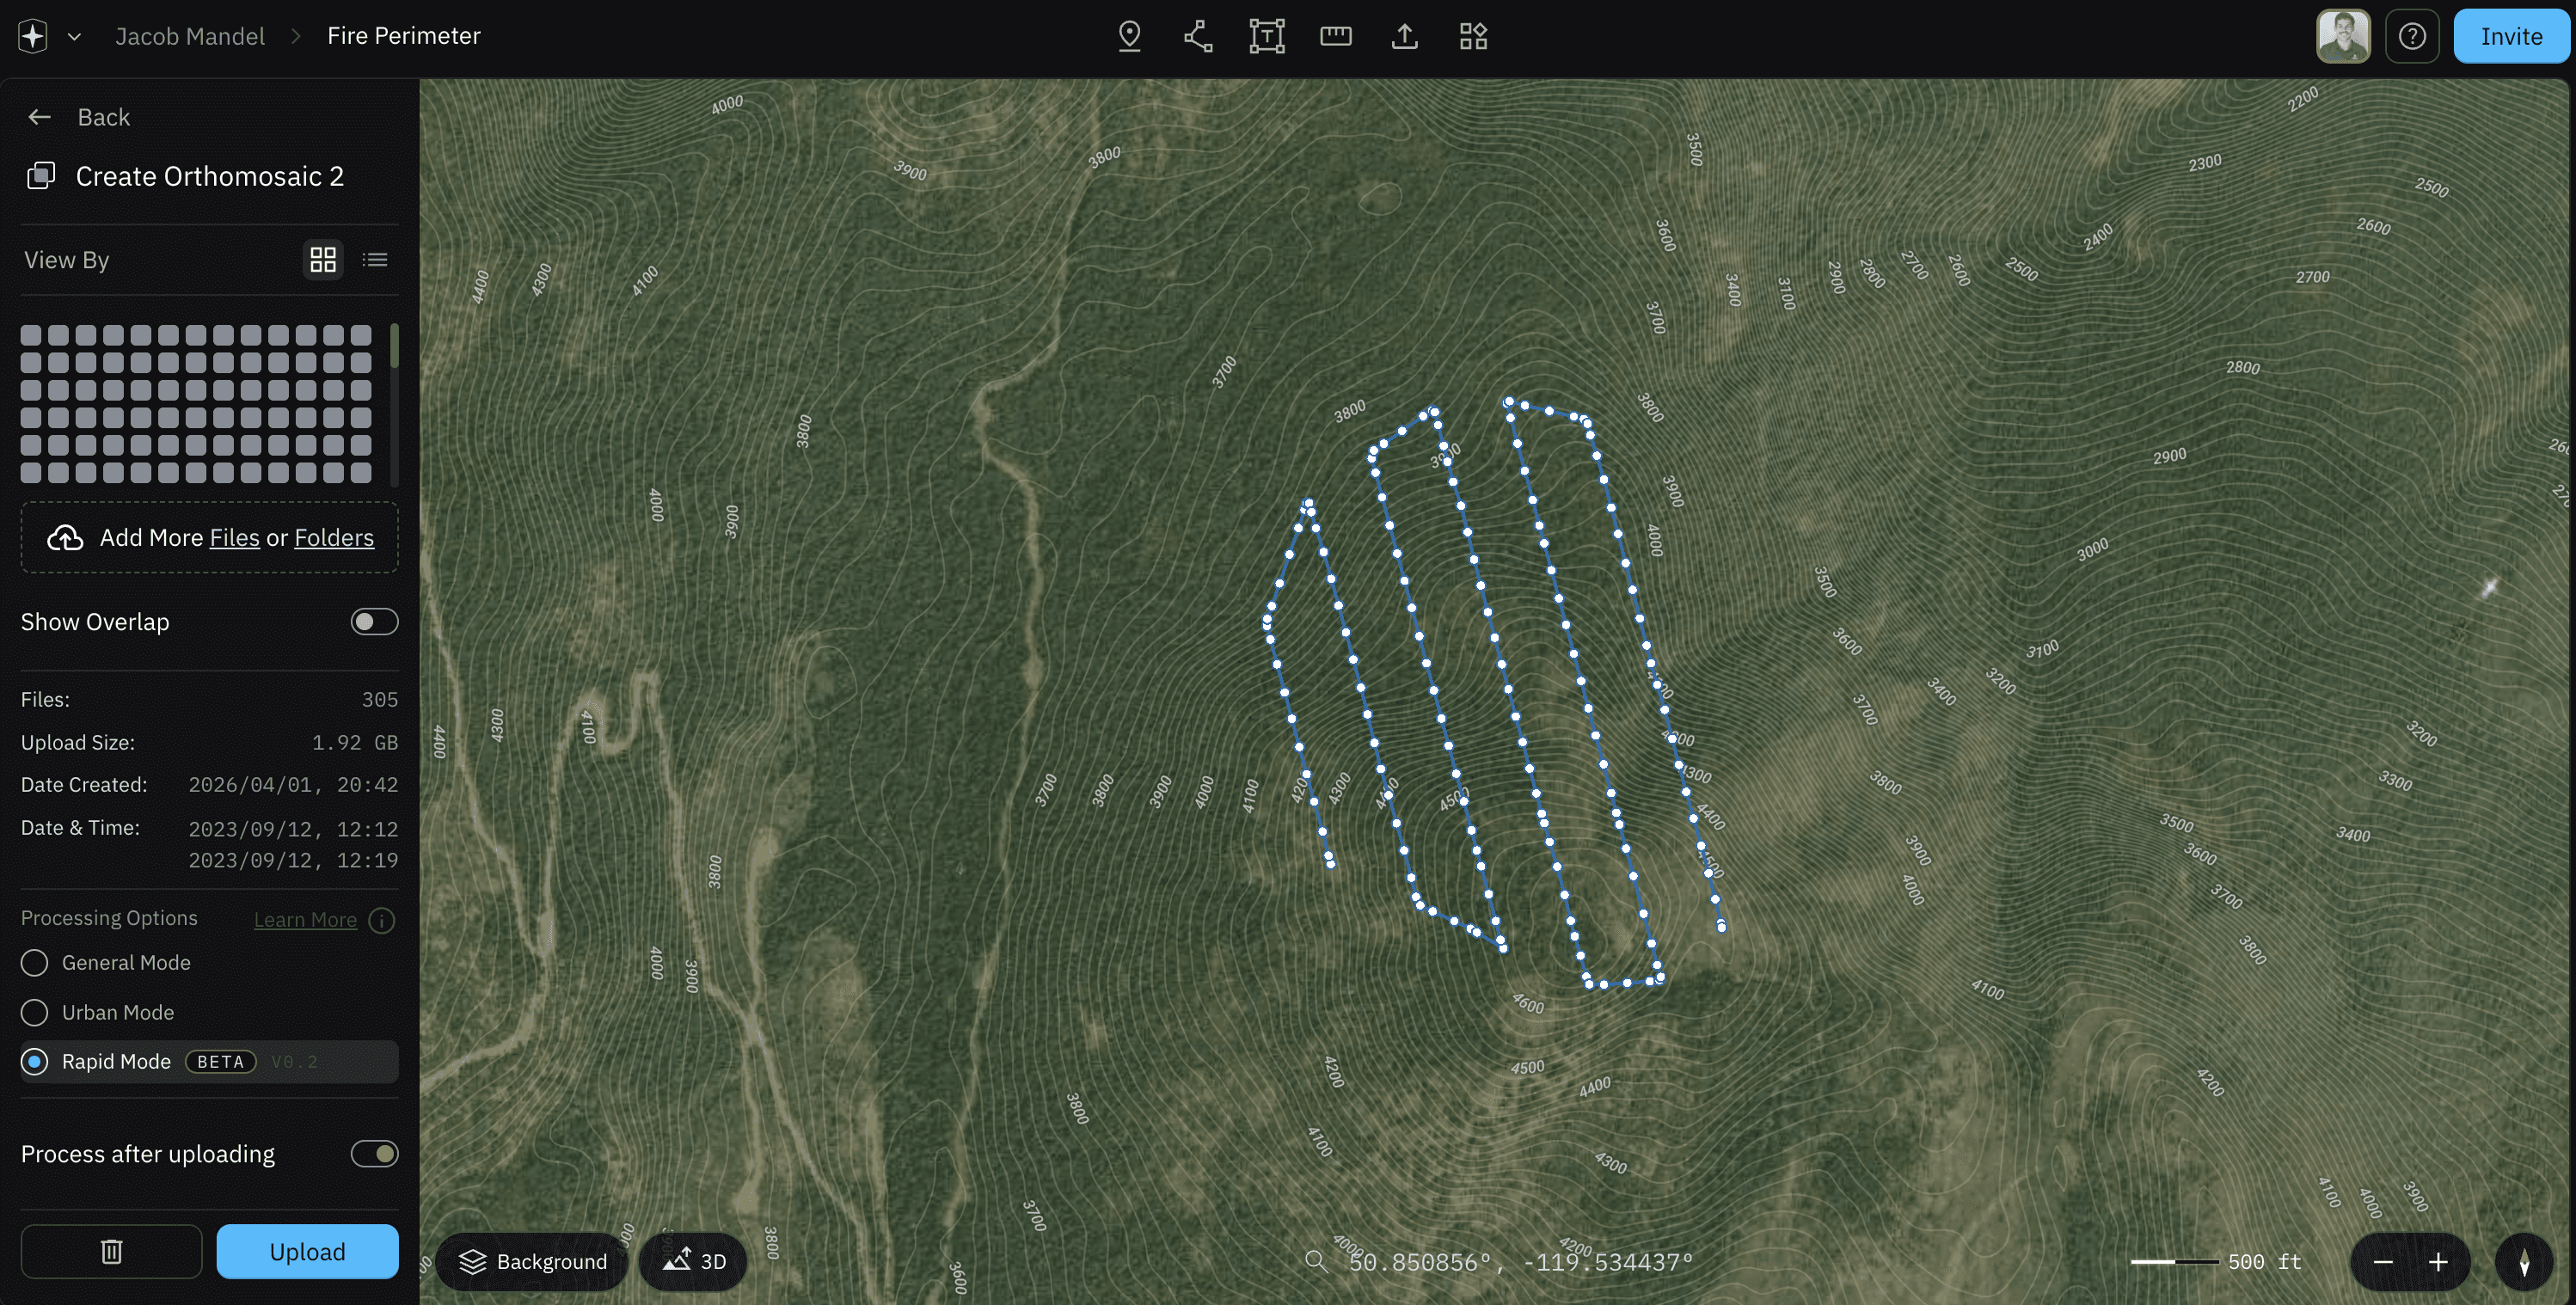Click the upload arrow icon in toolbar
The image size is (2576, 1305).
(x=1404, y=36)
